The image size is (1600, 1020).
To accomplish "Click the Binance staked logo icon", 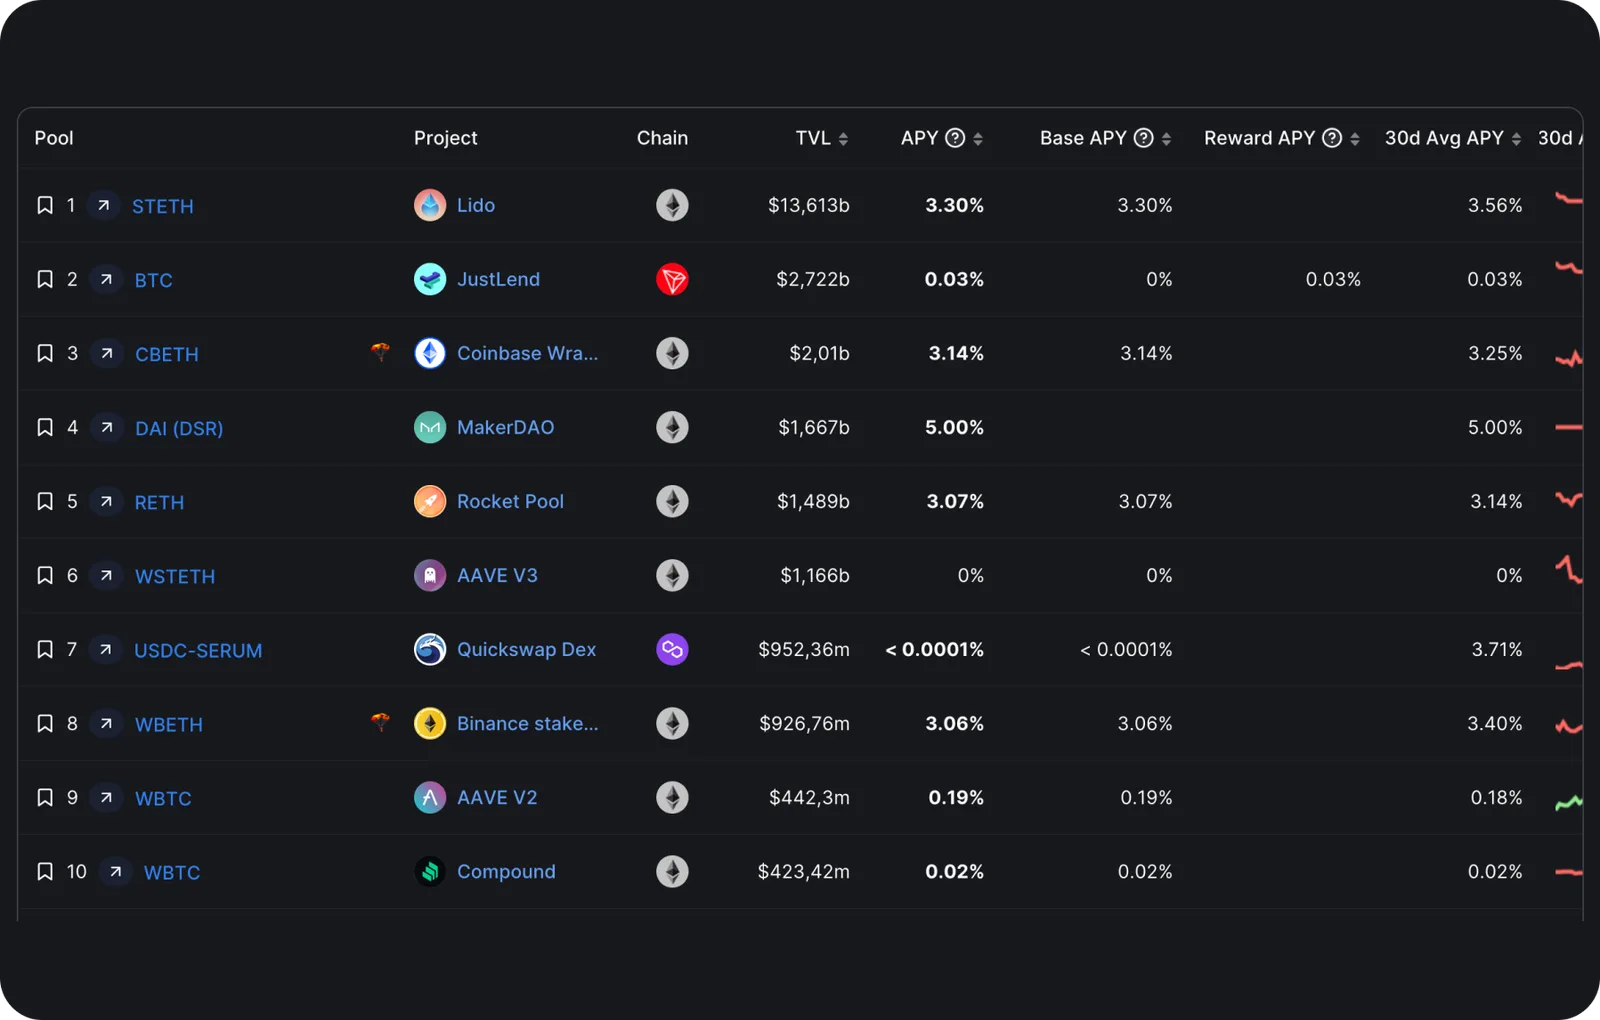I will point(430,723).
